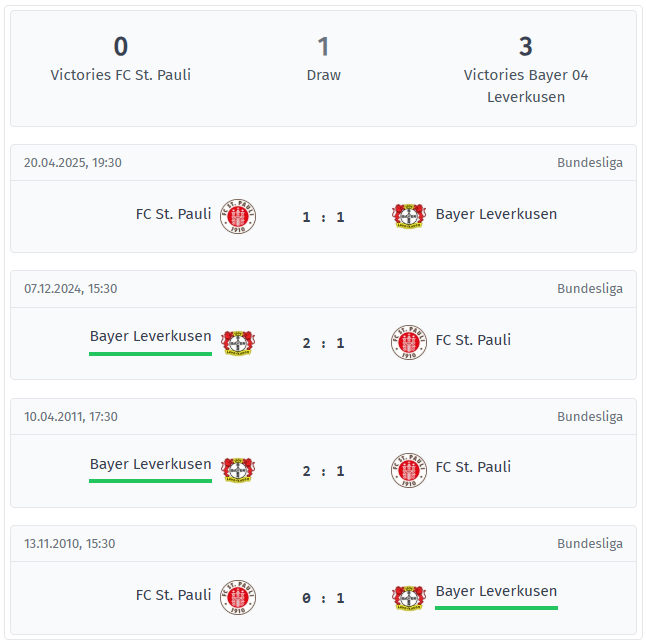Click FC St. Pauli crest in 13.11.2010 match
Image resolution: width=646 pixels, height=644 pixels.
point(238,597)
